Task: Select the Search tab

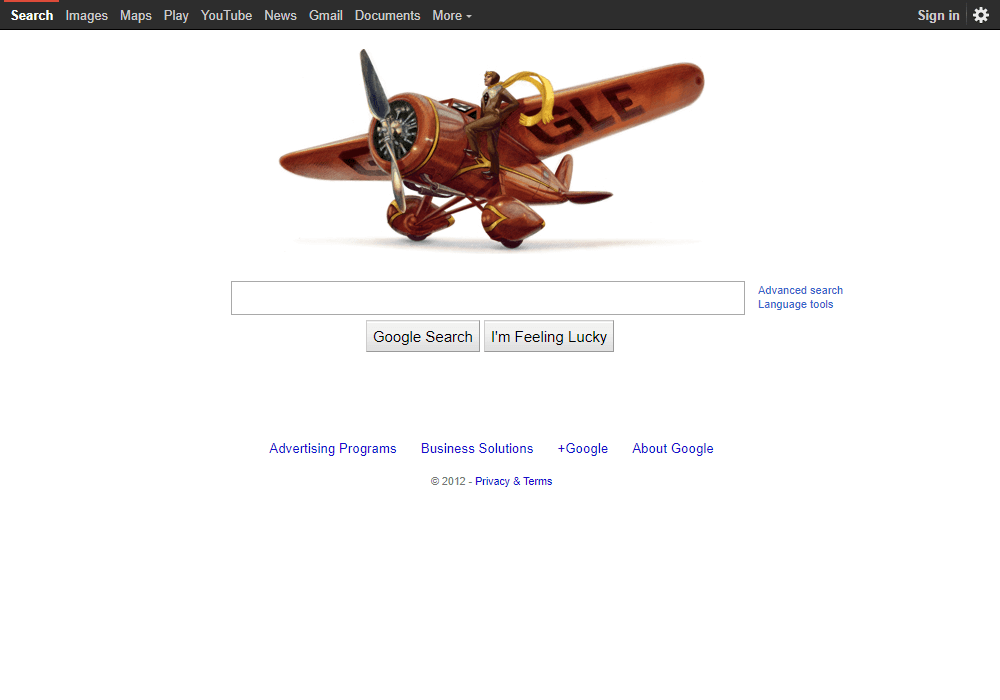Action: (x=32, y=15)
